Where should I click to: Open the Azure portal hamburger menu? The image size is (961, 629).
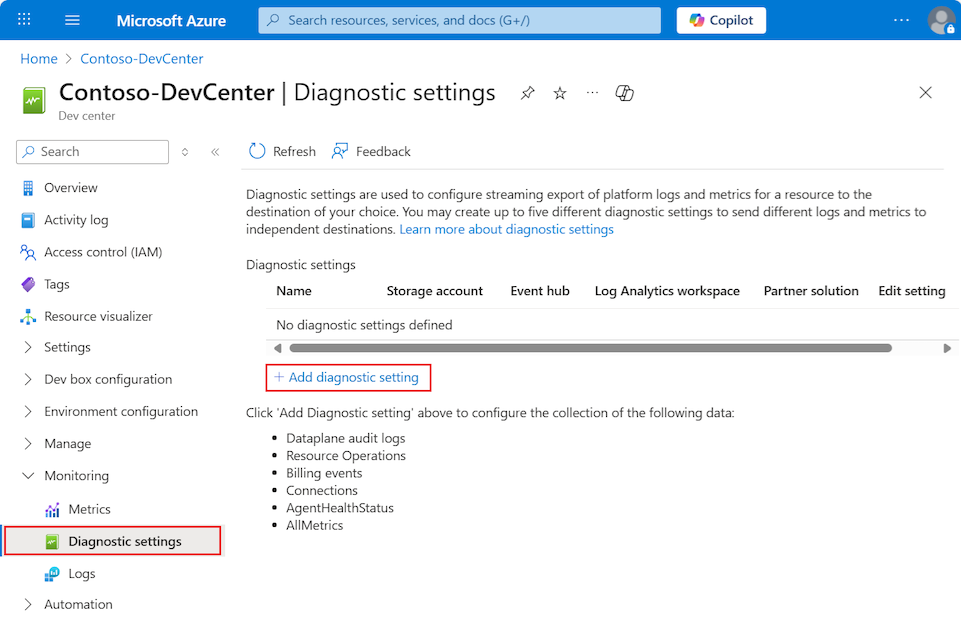71,20
